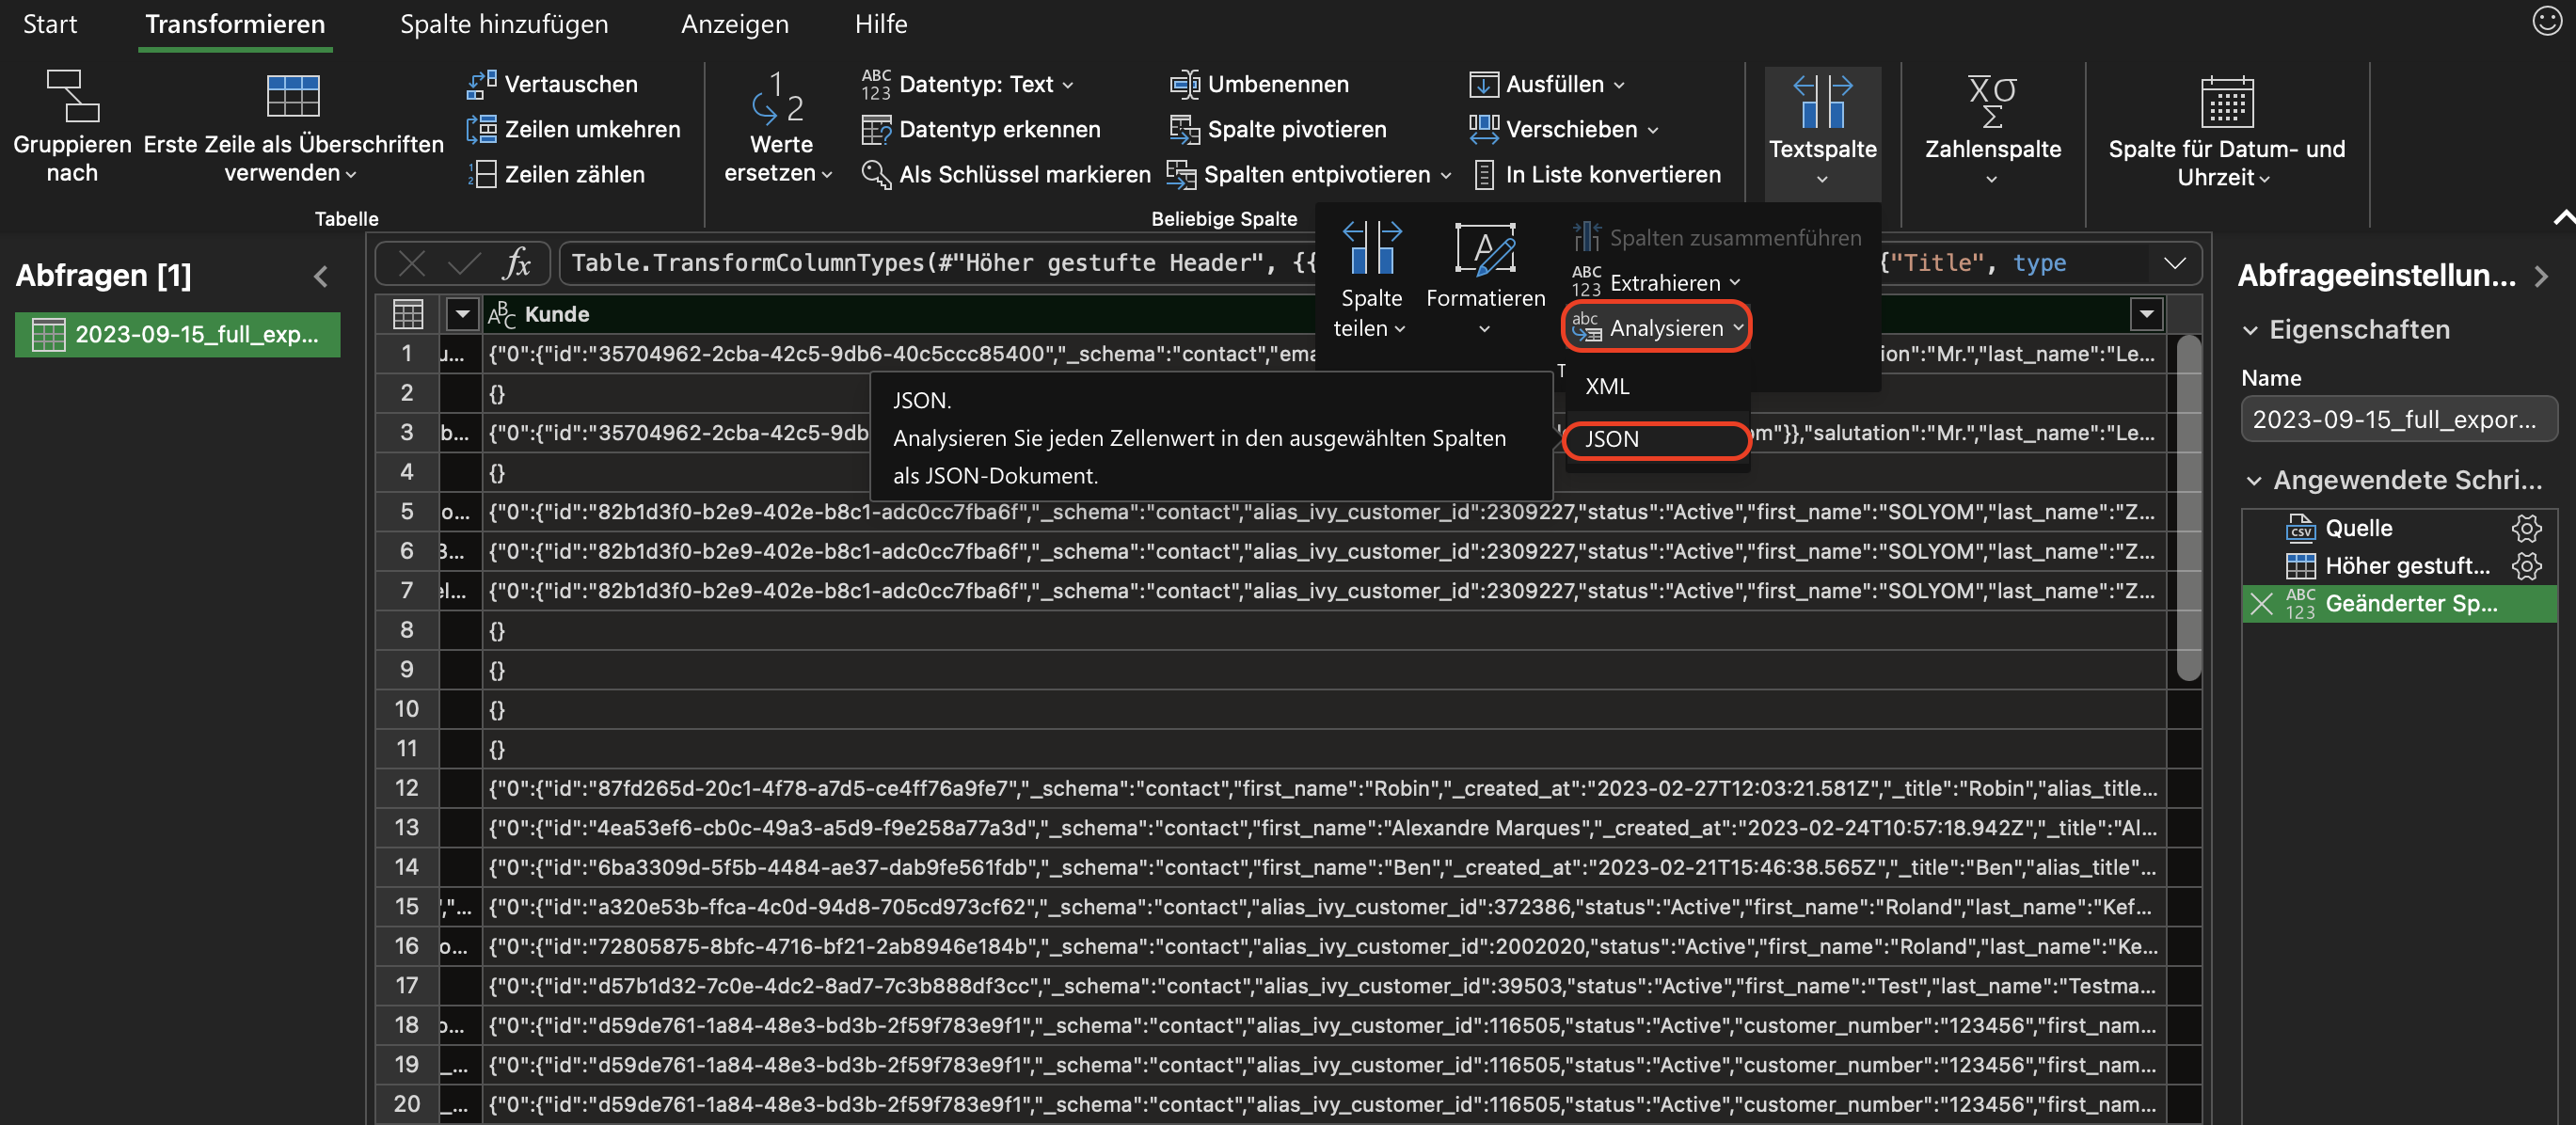
Task: Click the cell in row 2 showing {}
Action: 1324,393
